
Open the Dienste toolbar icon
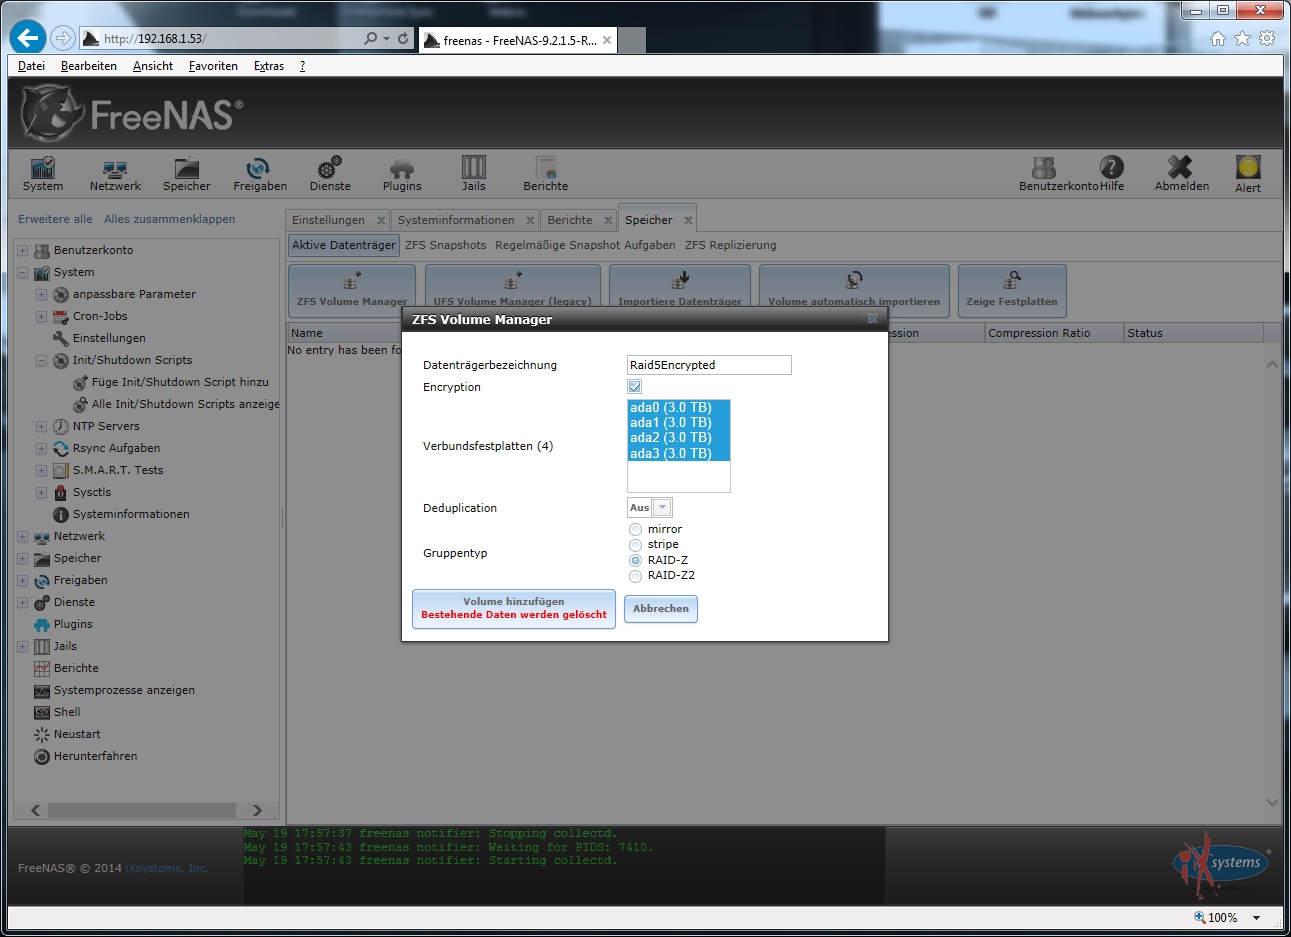(330, 173)
